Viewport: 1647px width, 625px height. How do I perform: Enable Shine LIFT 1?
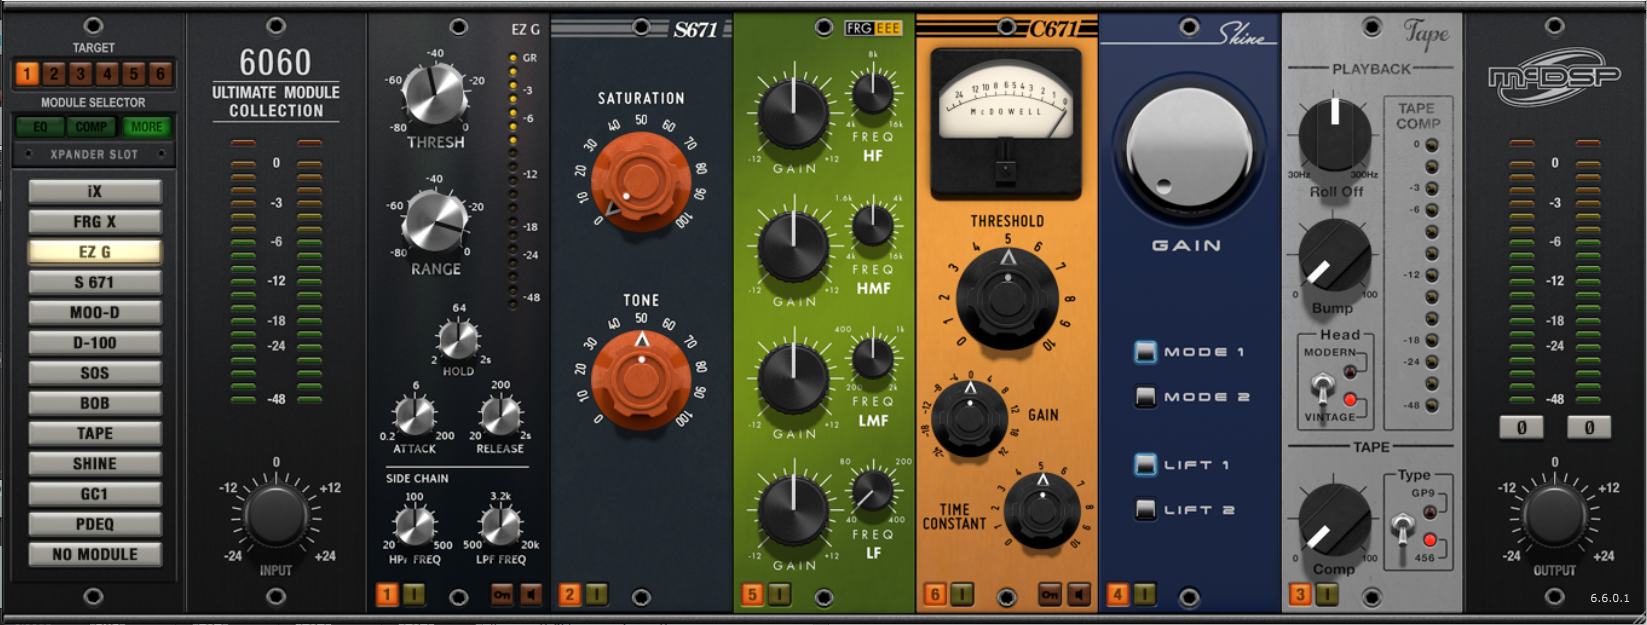[1145, 465]
